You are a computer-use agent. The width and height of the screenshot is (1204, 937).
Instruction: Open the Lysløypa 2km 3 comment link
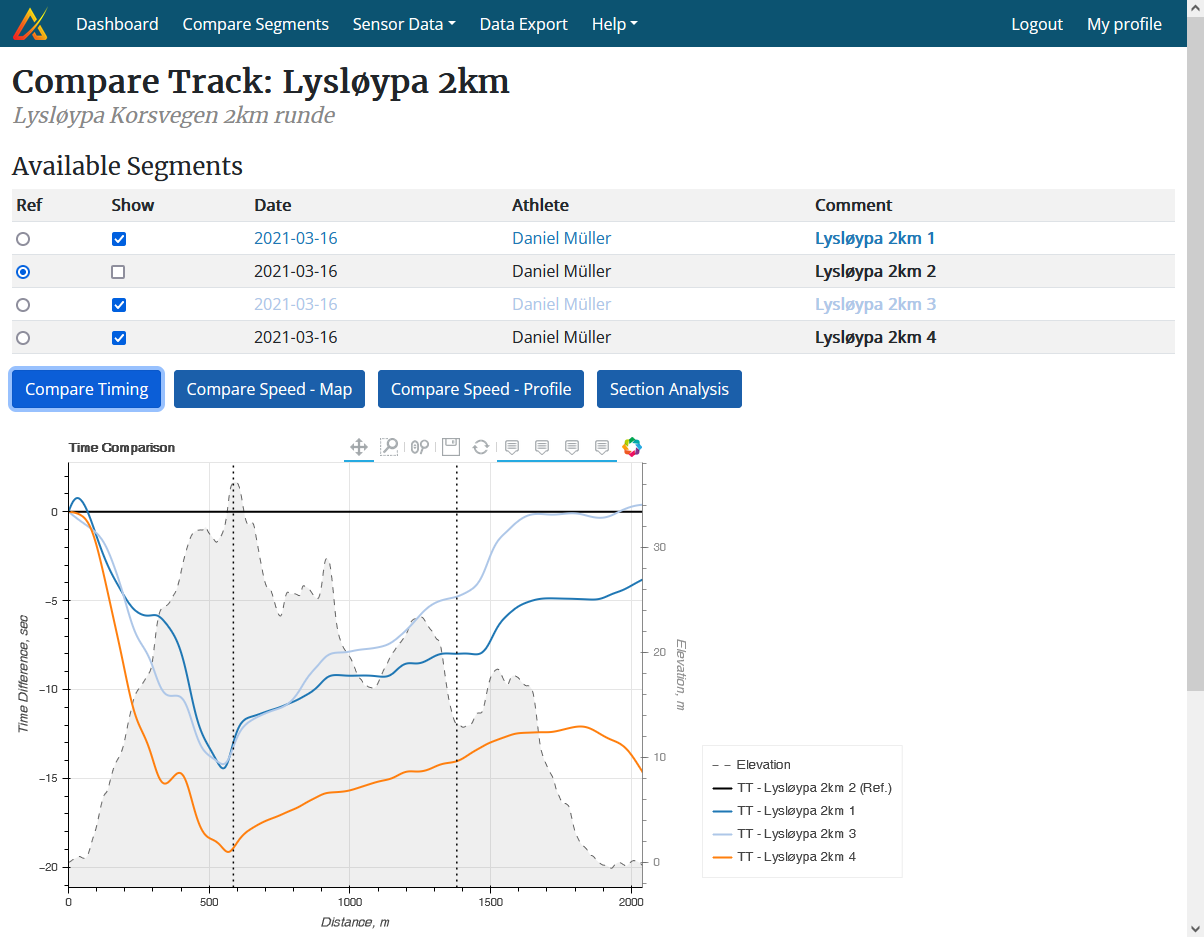pyautogui.click(x=876, y=304)
